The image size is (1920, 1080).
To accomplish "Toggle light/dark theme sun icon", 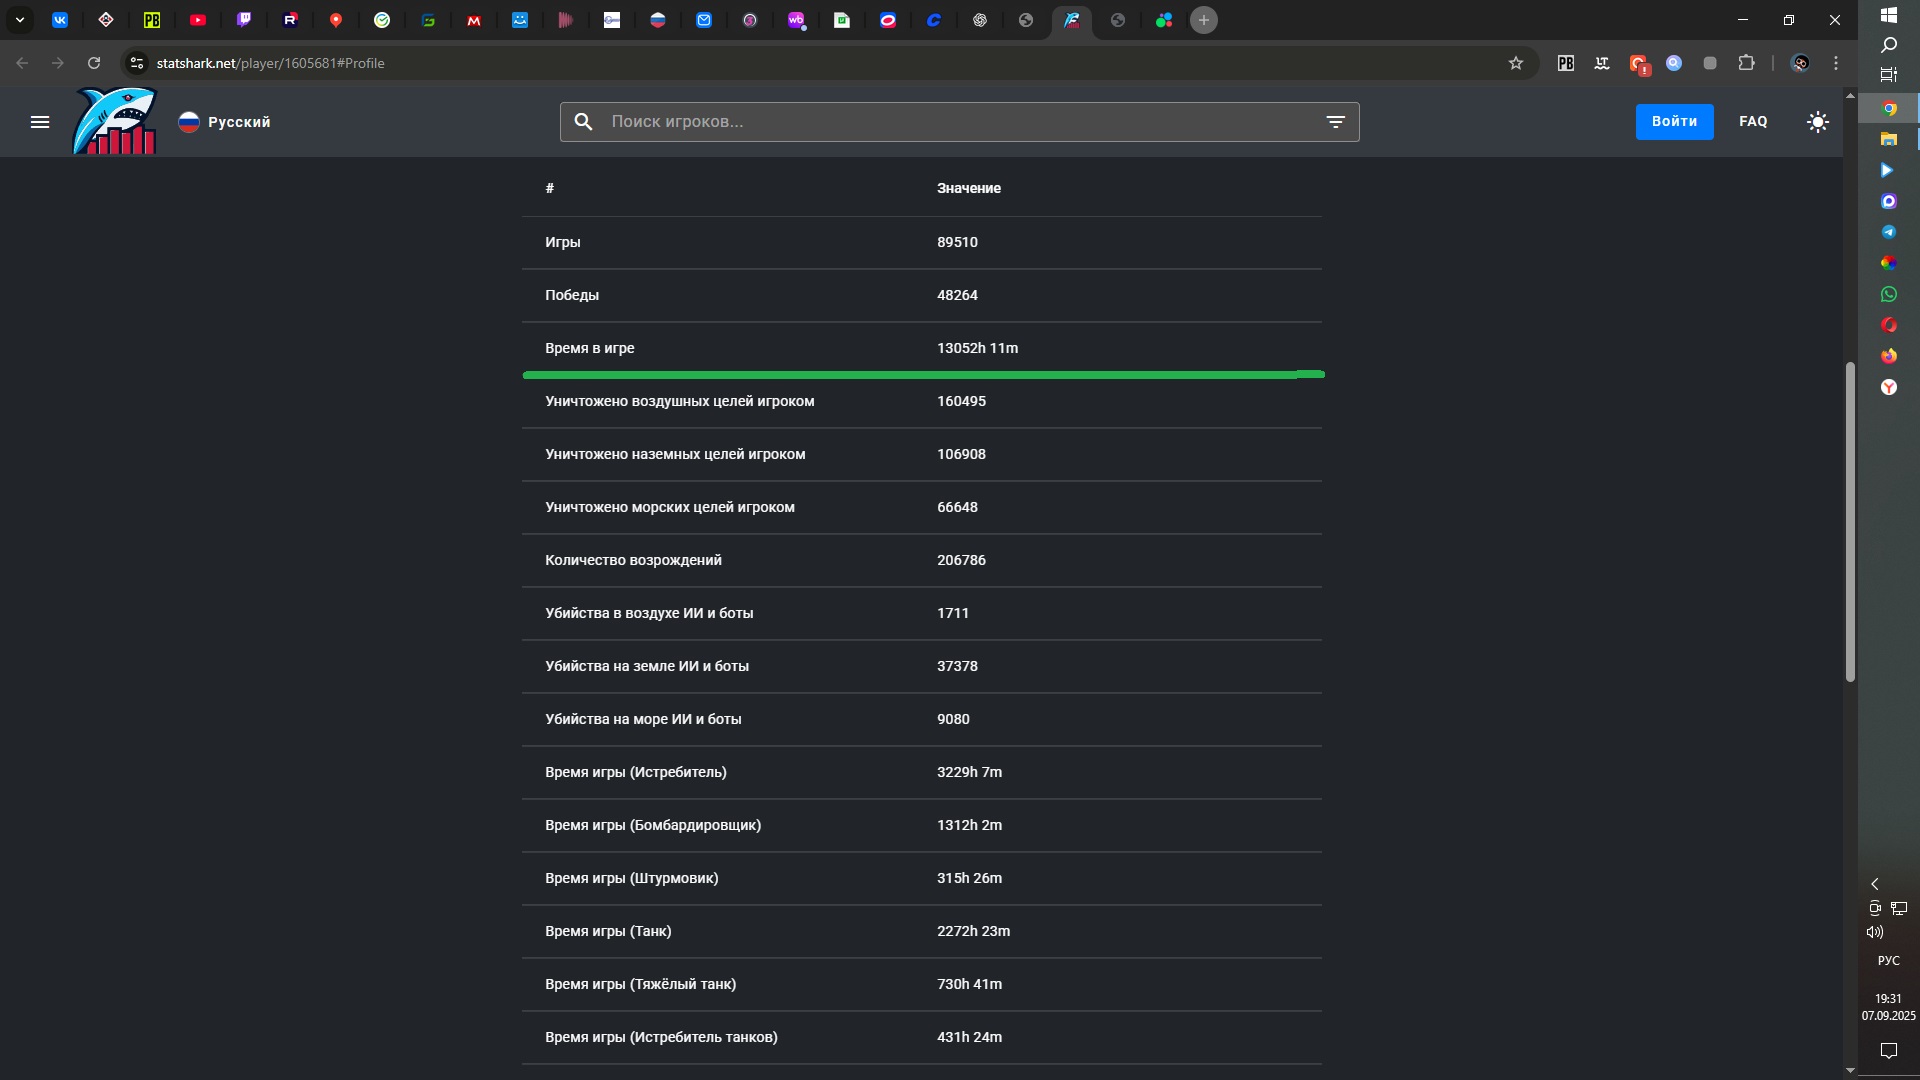I will click(1818, 122).
